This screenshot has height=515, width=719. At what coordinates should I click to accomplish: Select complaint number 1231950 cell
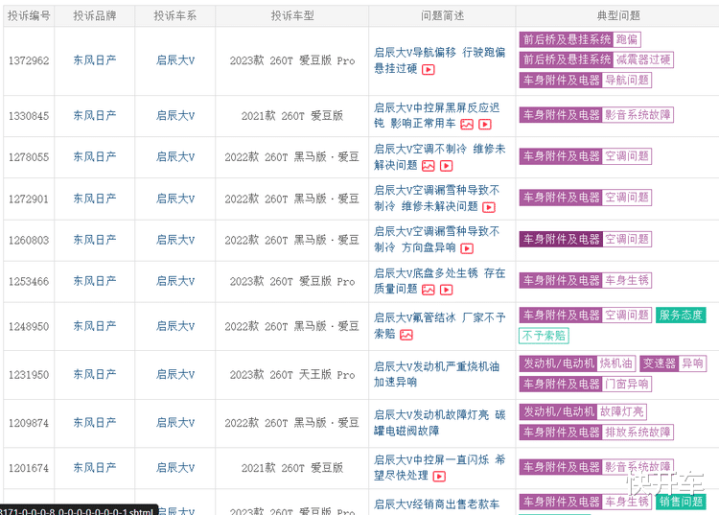pyautogui.click(x=28, y=375)
